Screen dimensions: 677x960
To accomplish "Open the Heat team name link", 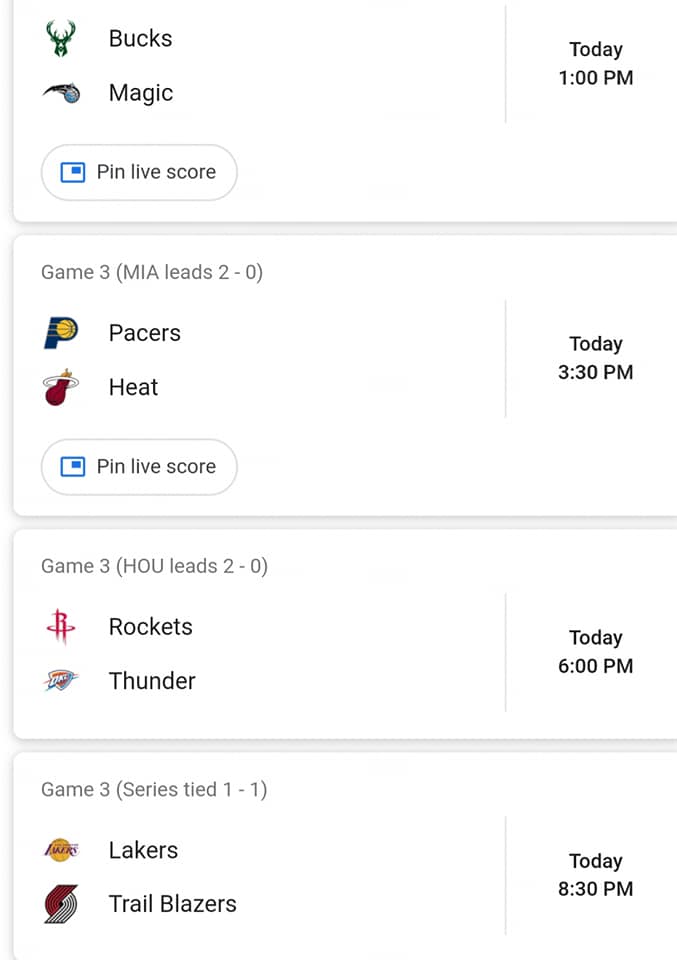I will (133, 387).
